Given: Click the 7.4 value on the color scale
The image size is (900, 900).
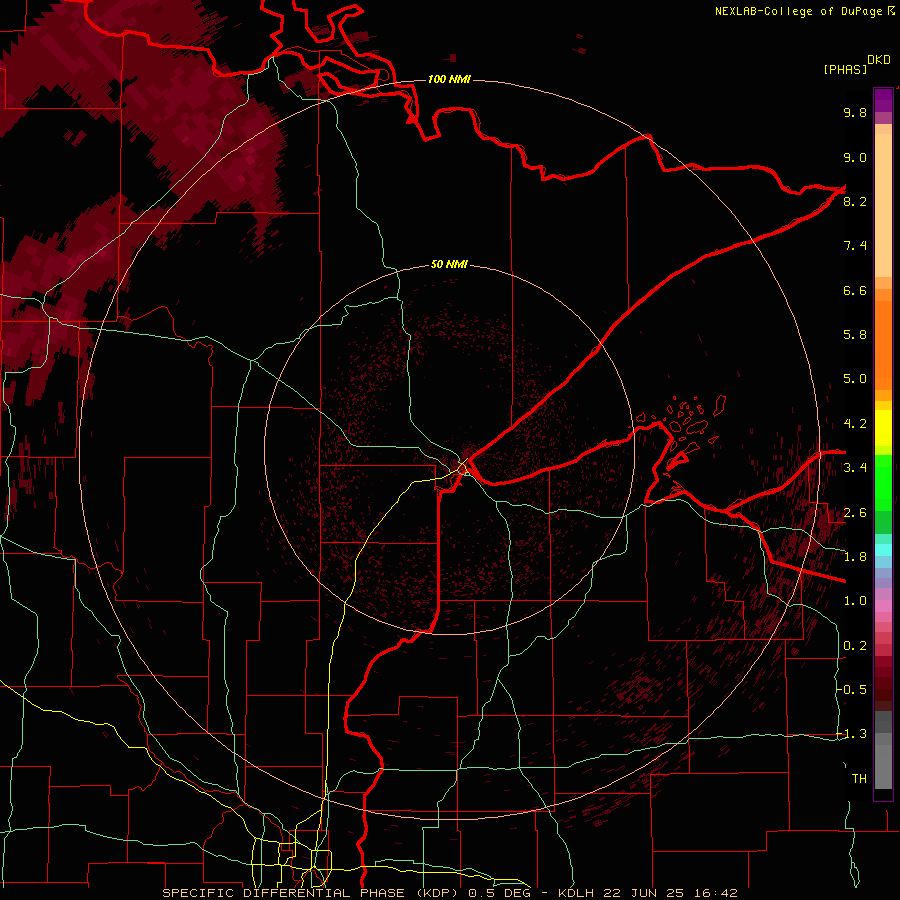Looking at the screenshot, I should [x=855, y=246].
